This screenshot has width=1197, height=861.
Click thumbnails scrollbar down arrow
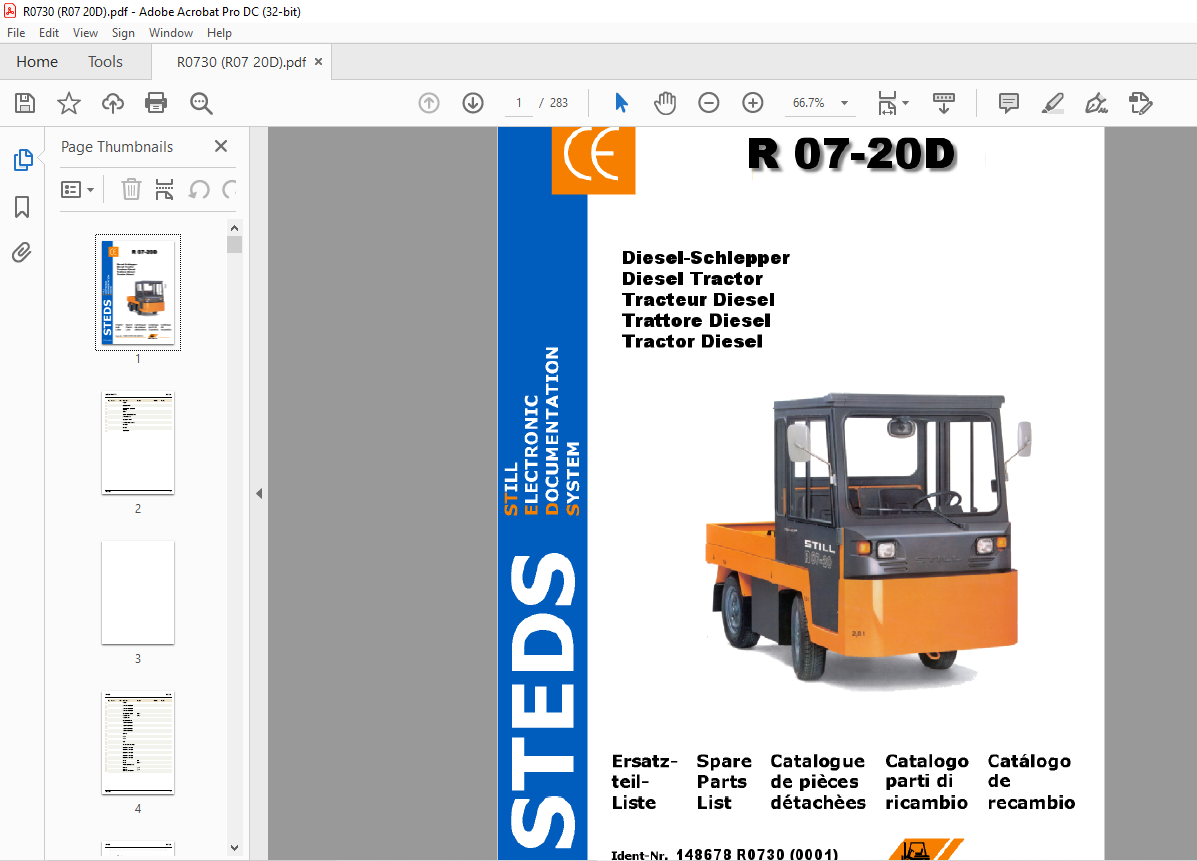coord(234,848)
